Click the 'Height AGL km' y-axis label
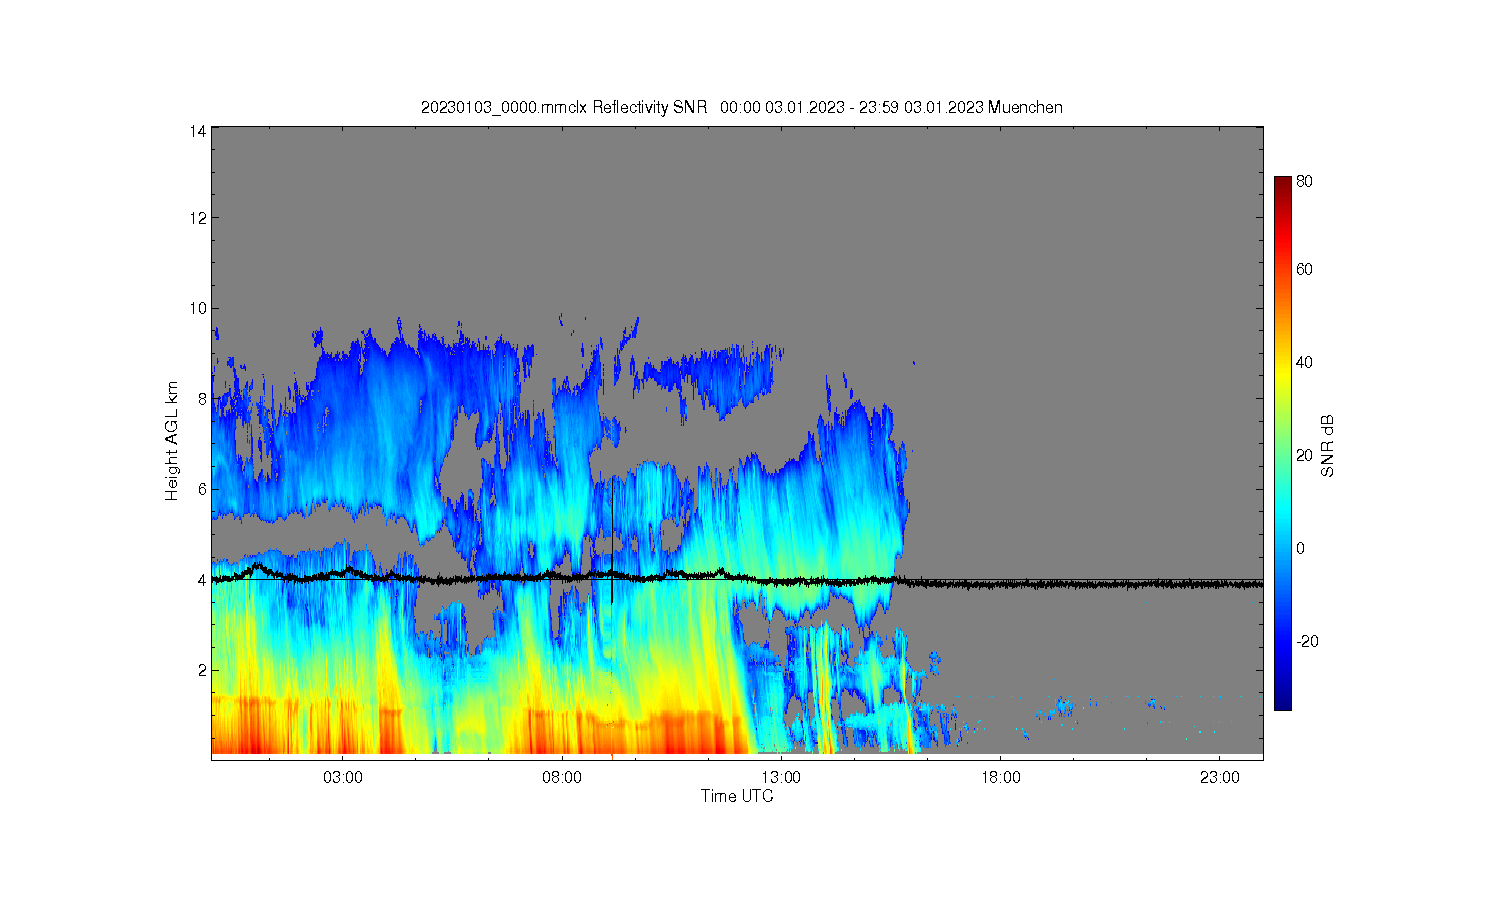The image size is (1500, 900). pos(172,441)
